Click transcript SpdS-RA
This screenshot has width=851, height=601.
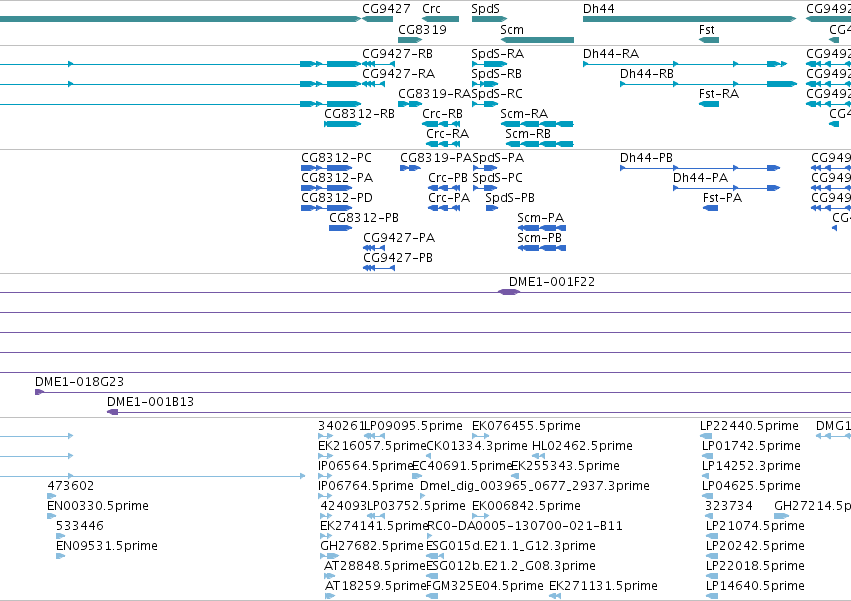coord(489,64)
